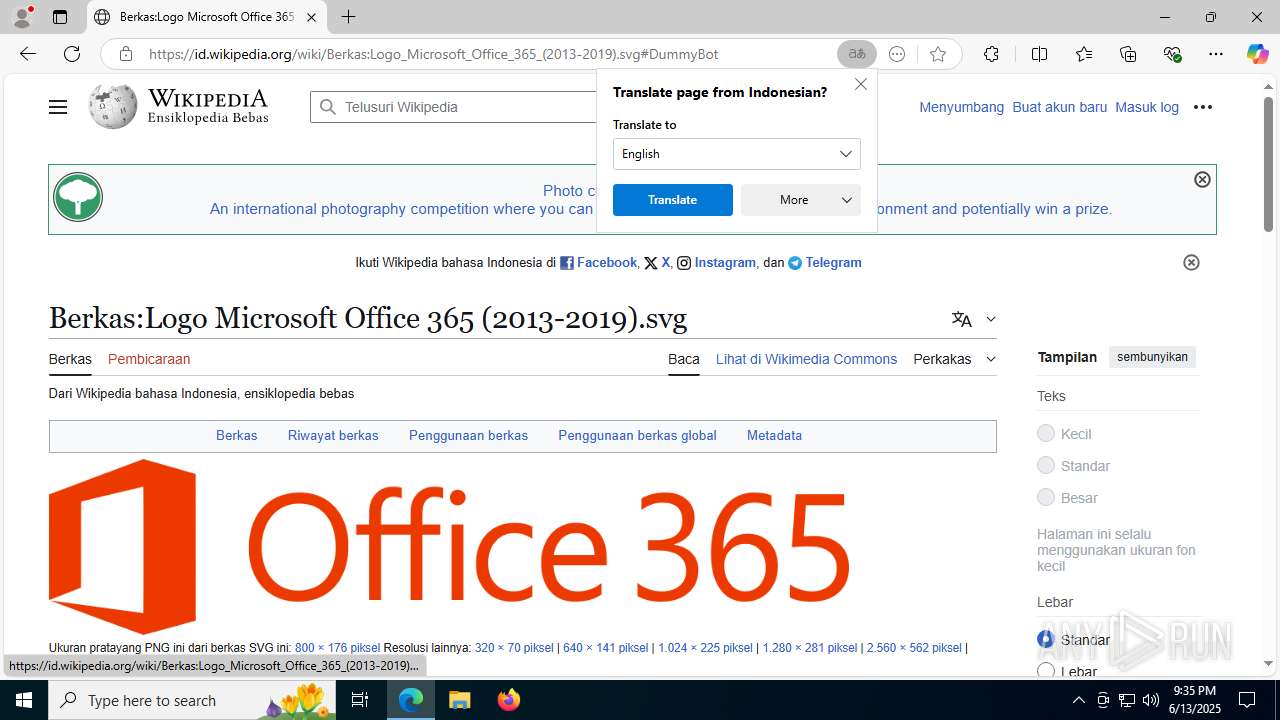Open Lihat di Wikimedia Commons tab
The height and width of the screenshot is (720, 1280).
coord(806,359)
